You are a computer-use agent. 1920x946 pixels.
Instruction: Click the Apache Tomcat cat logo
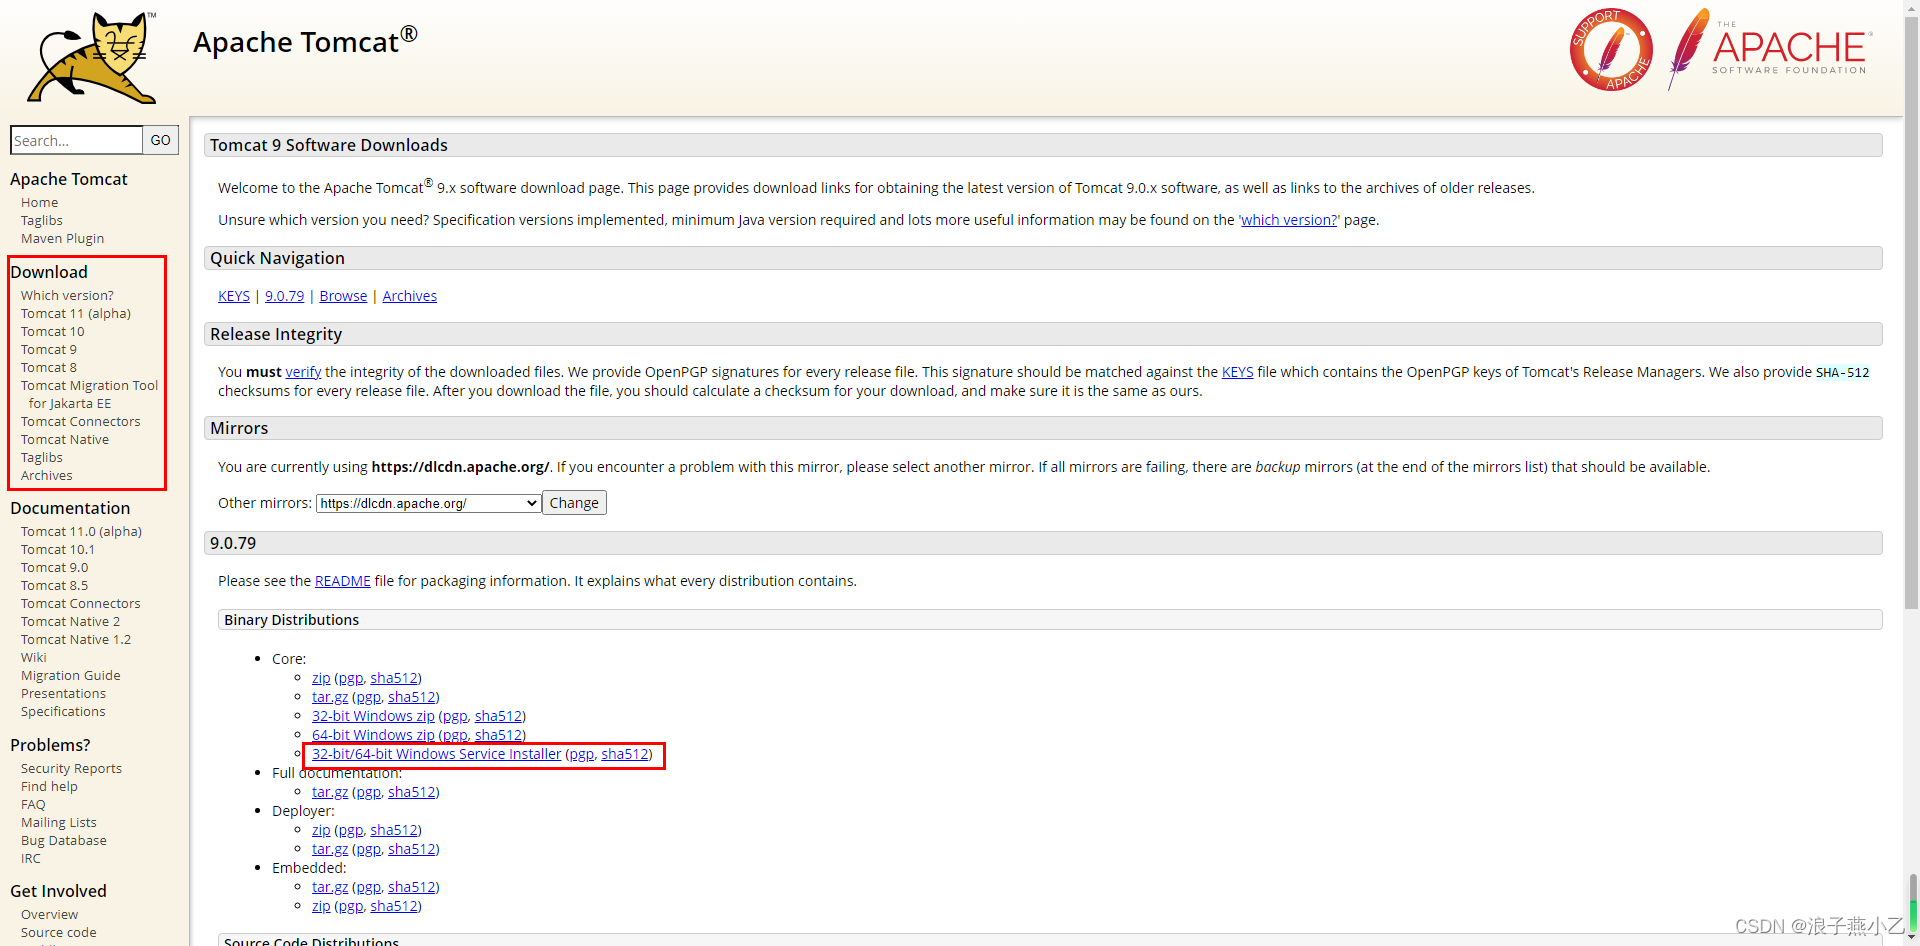pos(92,57)
